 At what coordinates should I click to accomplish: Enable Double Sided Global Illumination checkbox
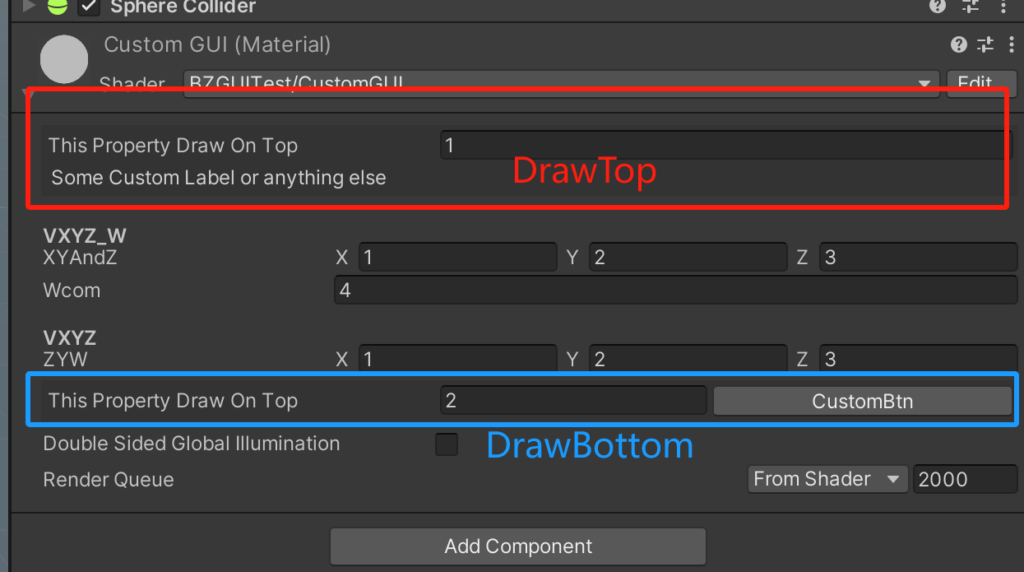click(x=447, y=445)
